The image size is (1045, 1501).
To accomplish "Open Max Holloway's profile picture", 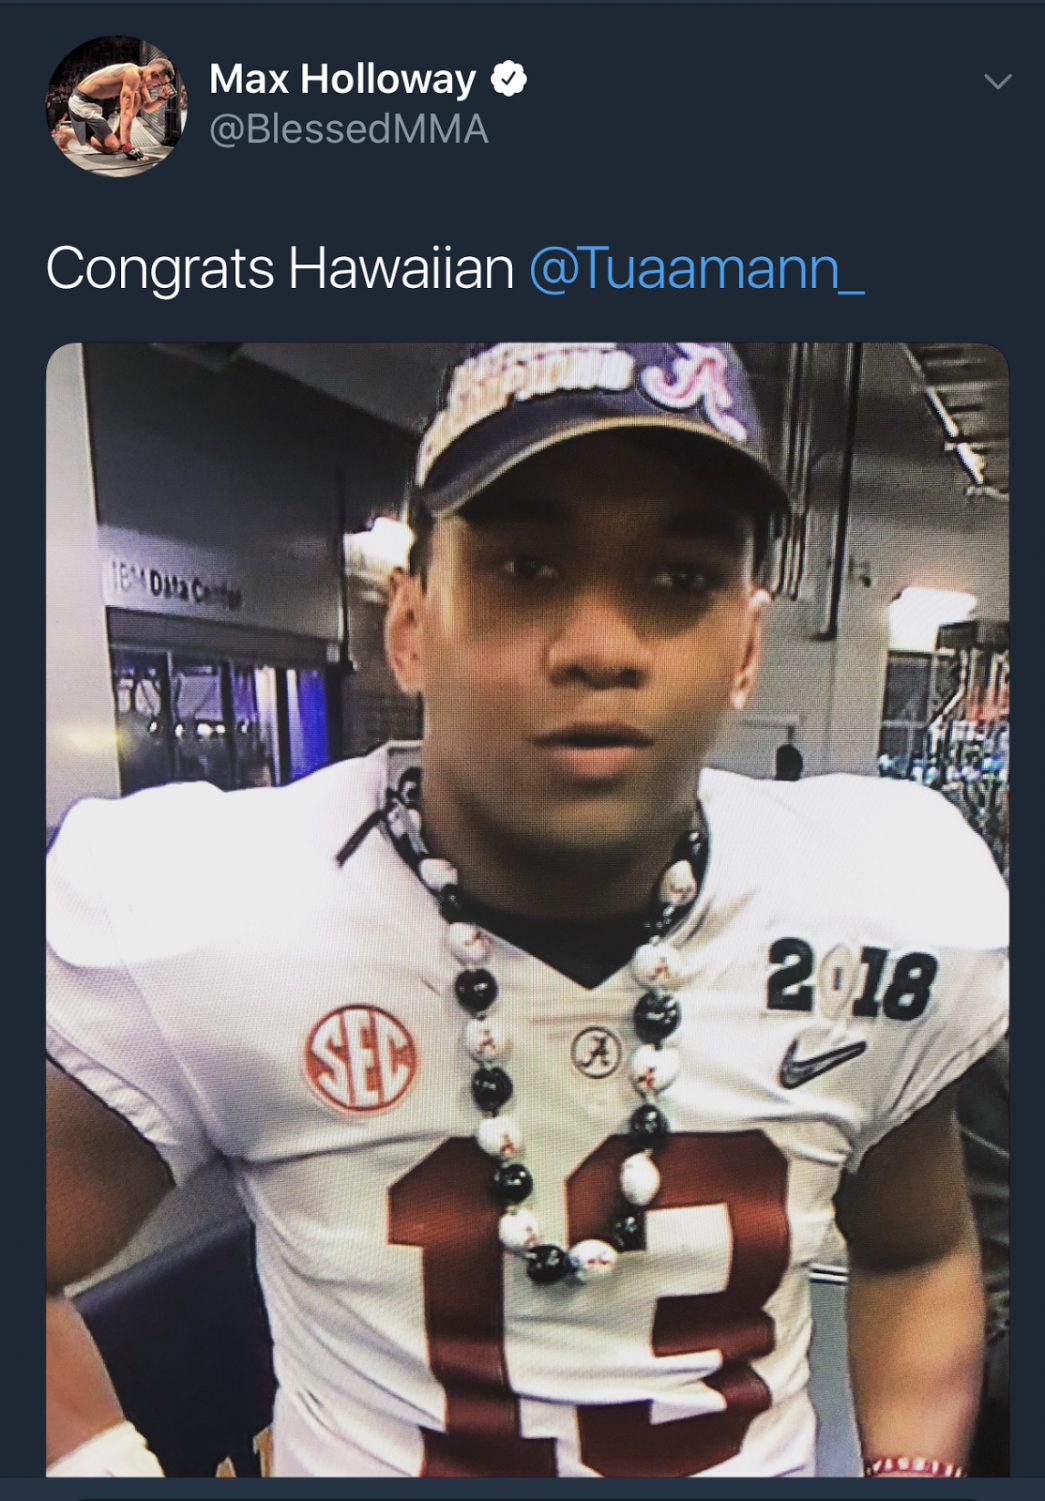I will 117,106.
